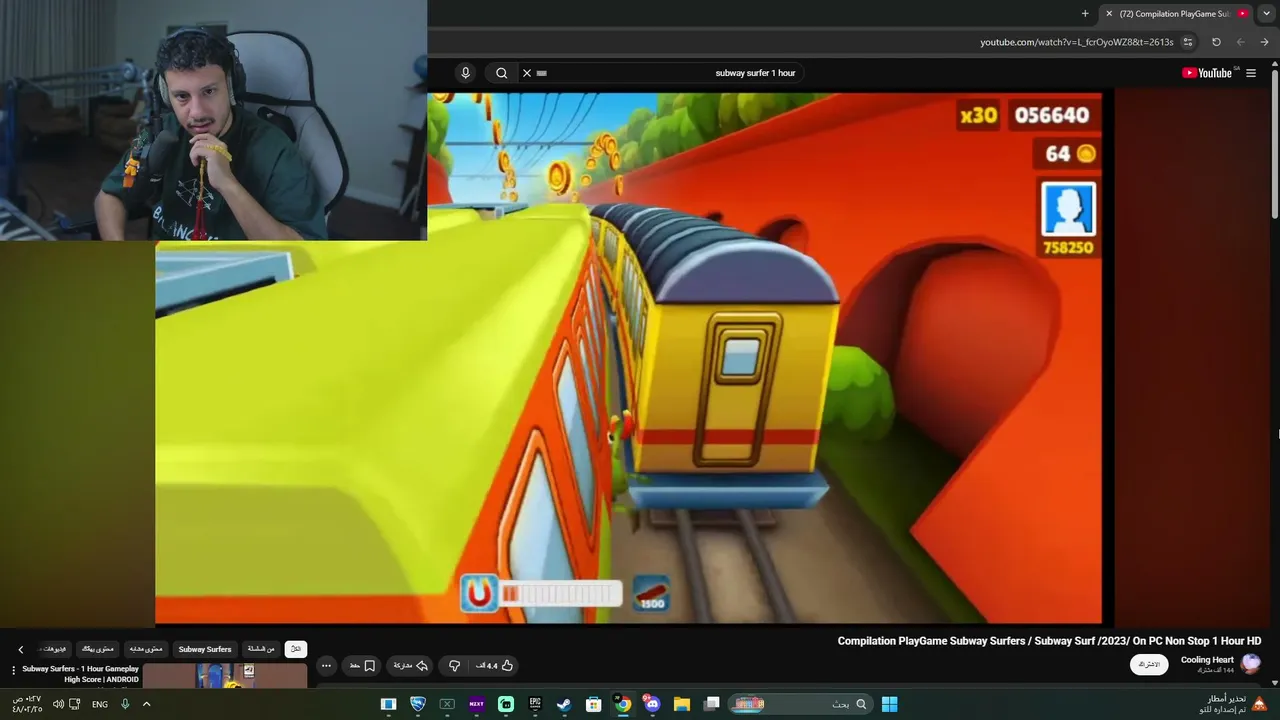Viewport: 1280px width, 720px height.
Task: Open site information settings icon
Action: pyautogui.click(x=1188, y=42)
